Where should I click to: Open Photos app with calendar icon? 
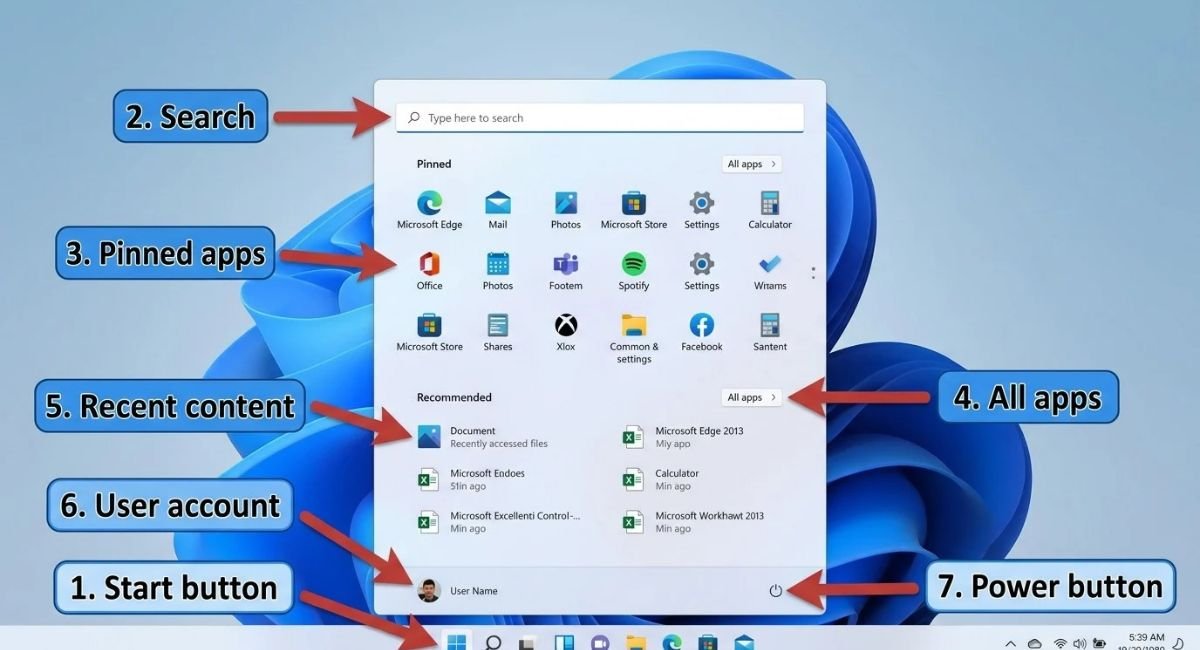click(x=498, y=272)
